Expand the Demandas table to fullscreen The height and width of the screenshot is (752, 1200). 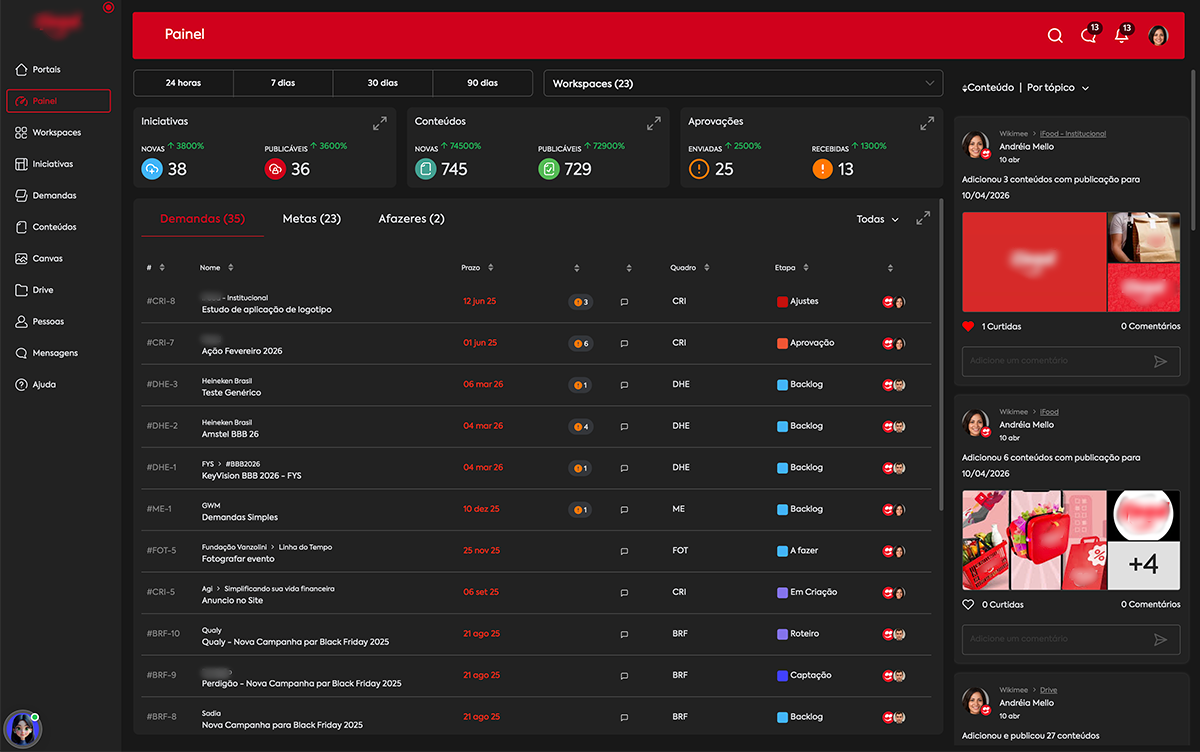tap(923, 218)
